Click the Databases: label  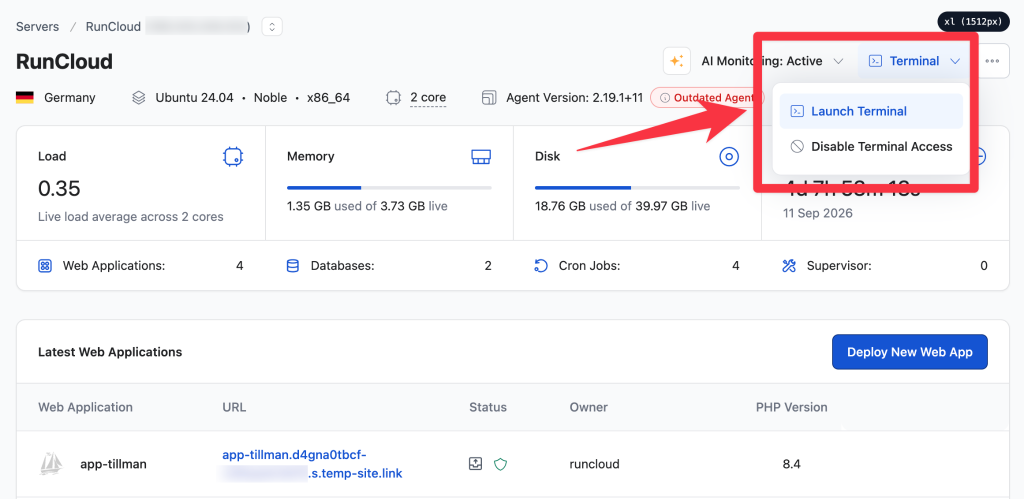point(342,266)
